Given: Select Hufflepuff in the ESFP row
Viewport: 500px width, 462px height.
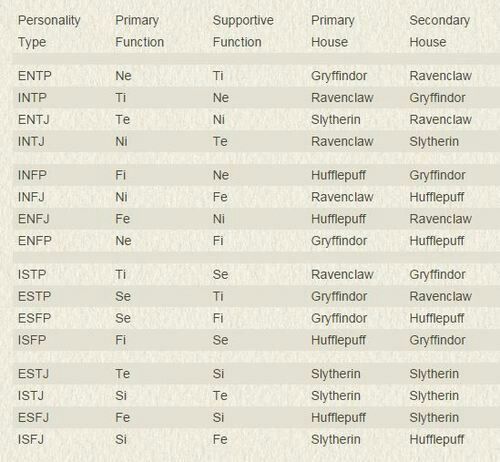Looking at the screenshot, I should coord(437,318).
